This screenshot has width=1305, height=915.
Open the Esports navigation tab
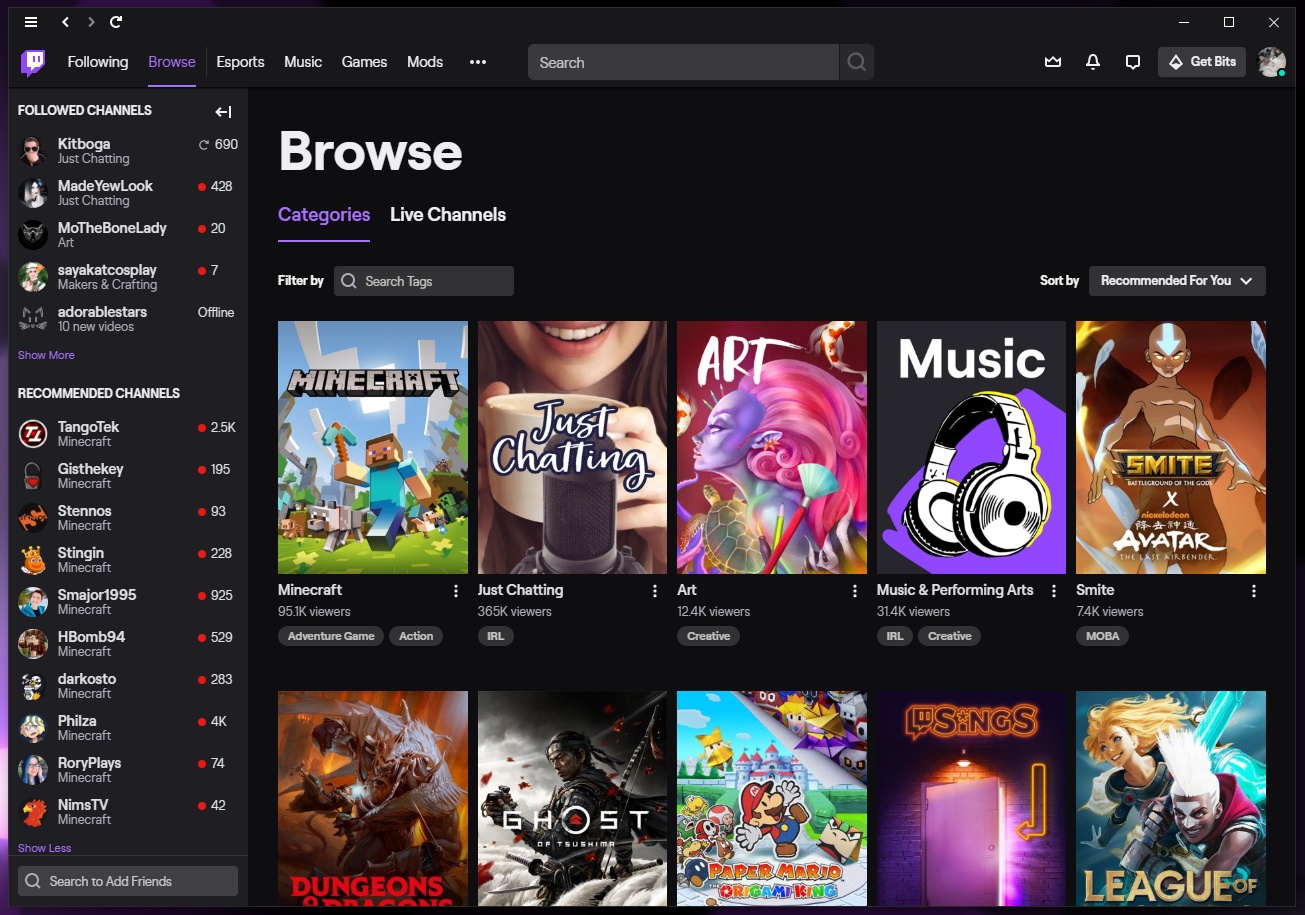tap(240, 62)
